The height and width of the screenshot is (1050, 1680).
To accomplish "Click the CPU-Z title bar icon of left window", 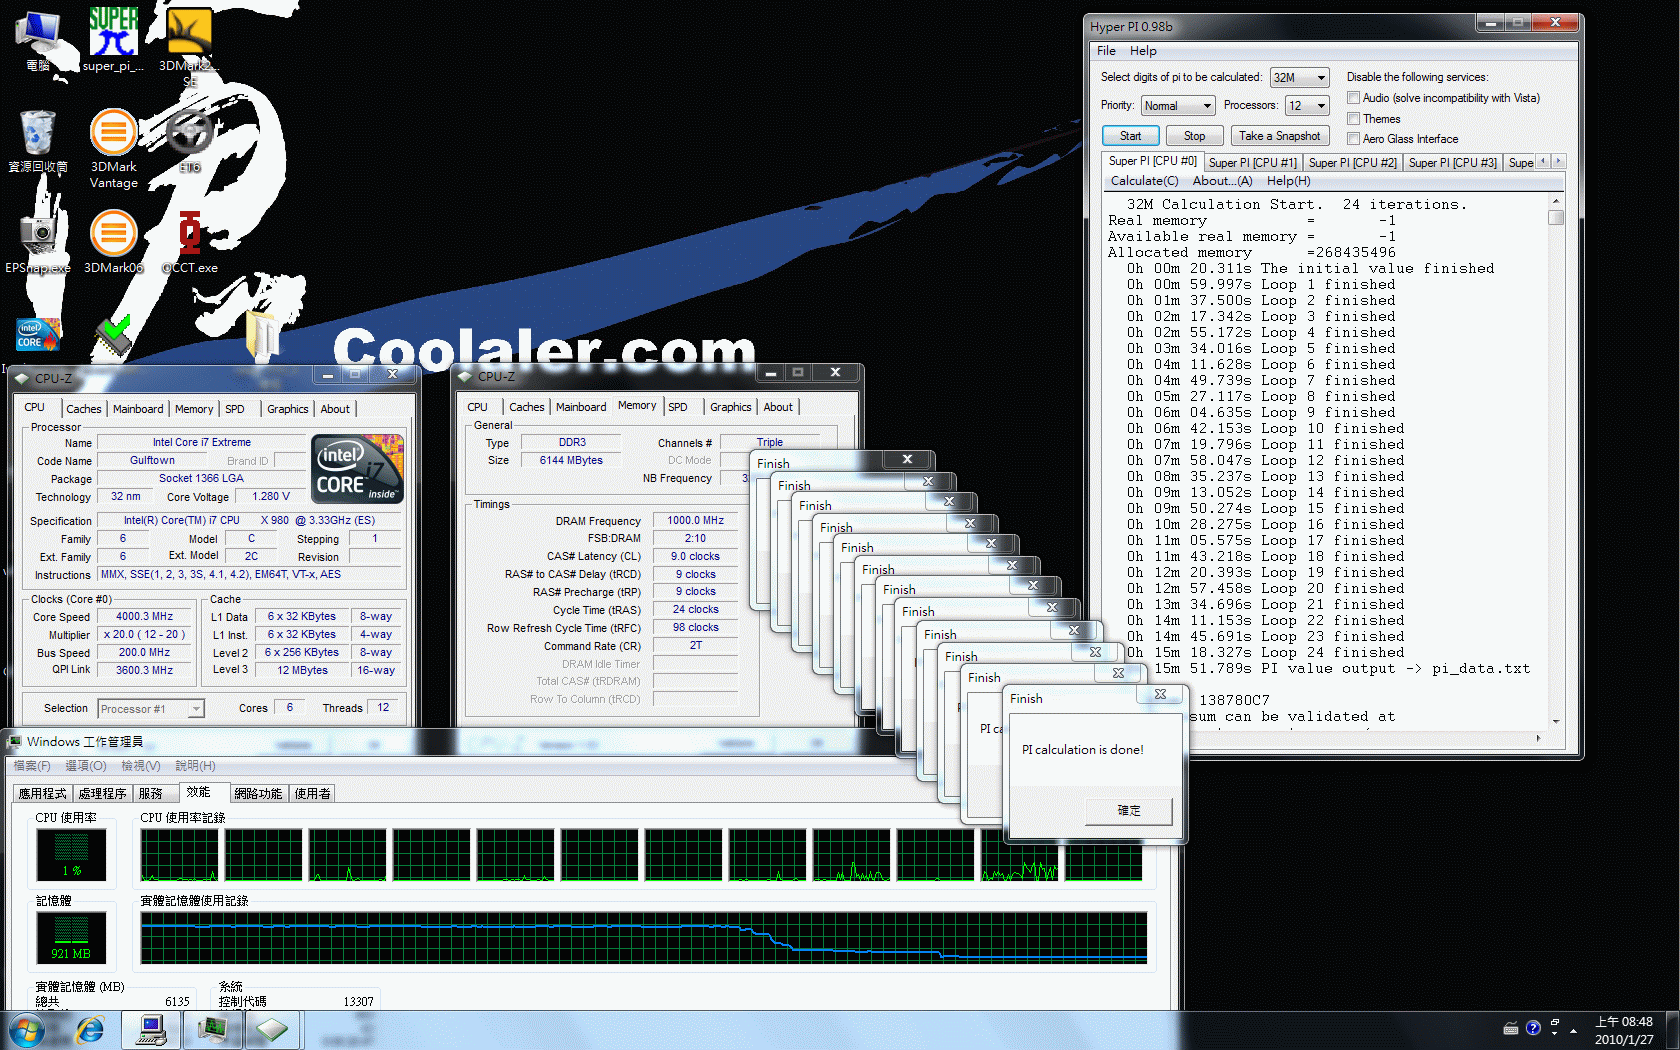I will [22, 378].
